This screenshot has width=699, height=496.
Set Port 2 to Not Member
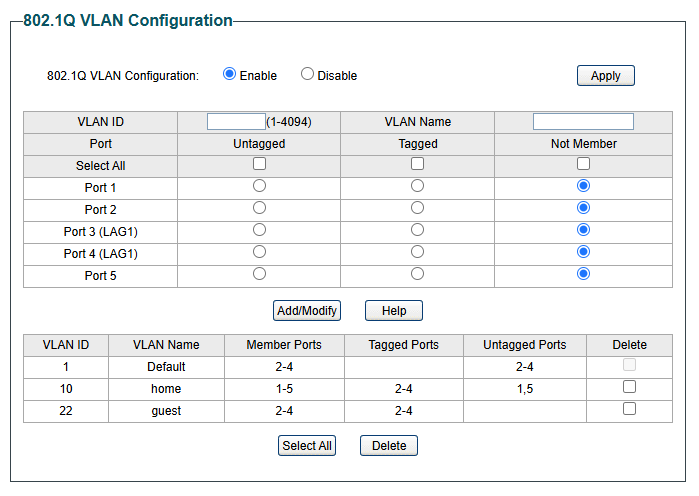pos(583,208)
